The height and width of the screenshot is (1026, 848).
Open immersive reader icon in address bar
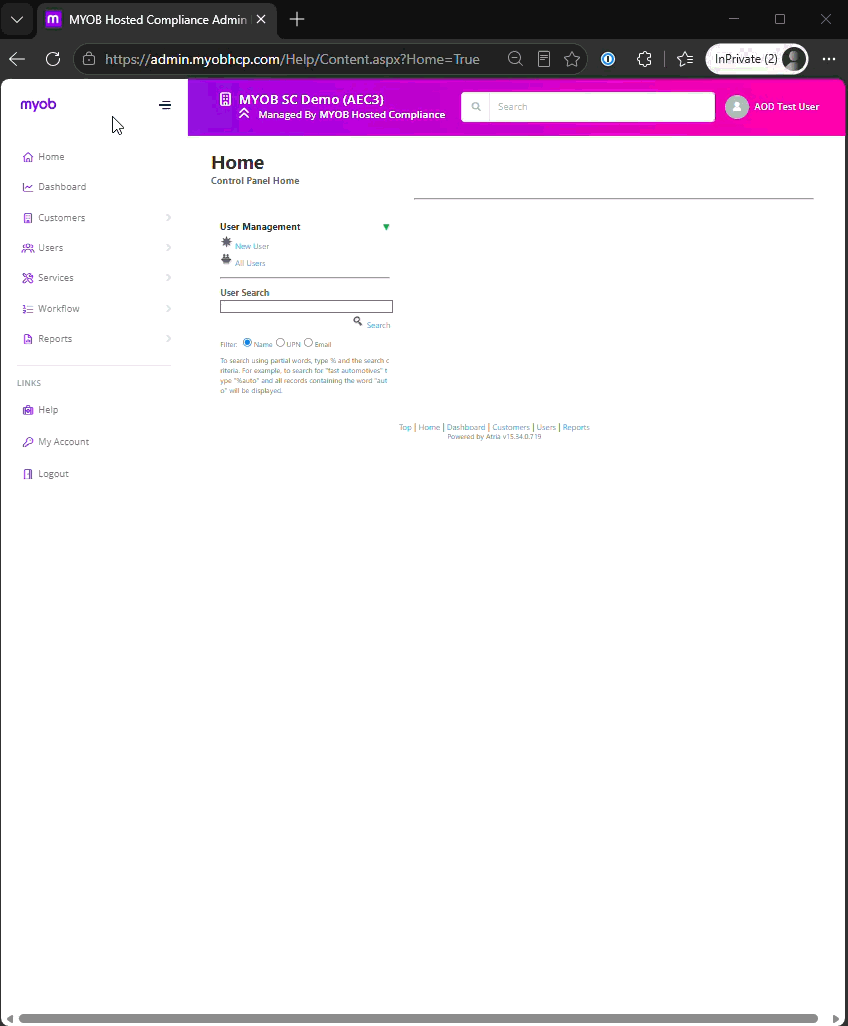coord(544,59)
